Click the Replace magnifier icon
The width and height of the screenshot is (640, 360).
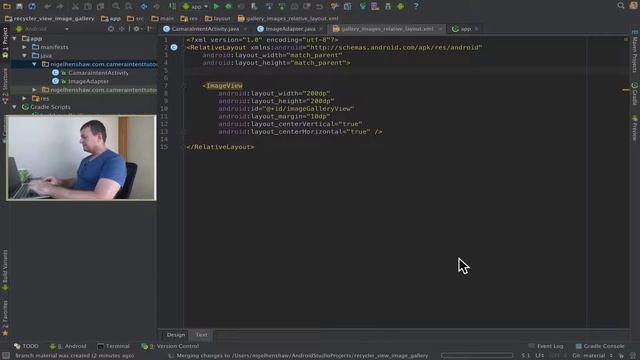coord(128,7)
